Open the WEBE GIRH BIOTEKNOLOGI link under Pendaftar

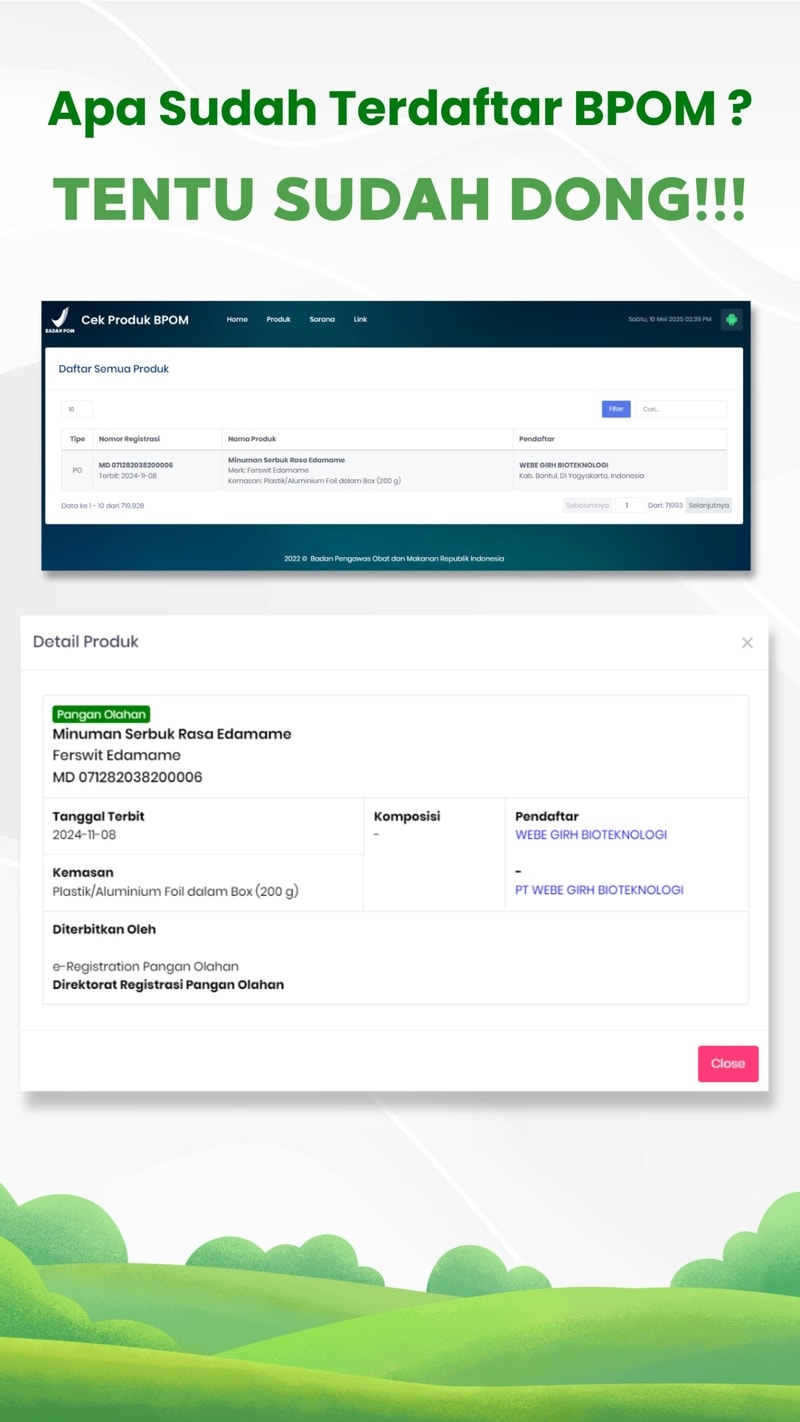click(591, 835)
